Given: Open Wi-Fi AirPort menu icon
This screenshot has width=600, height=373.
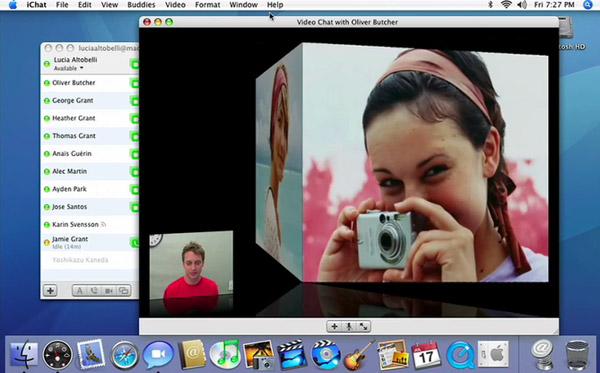Looking at the screenshot, I should click(506, 5).
